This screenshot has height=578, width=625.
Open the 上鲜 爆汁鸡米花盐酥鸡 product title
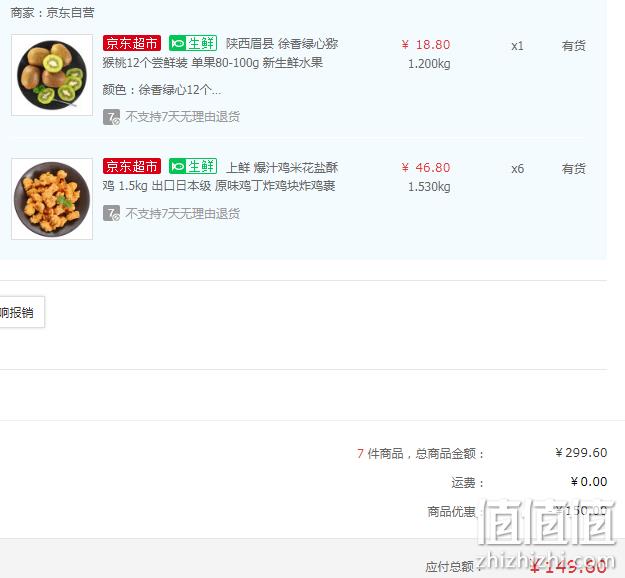pyautogui.click(x=220, y=176)
